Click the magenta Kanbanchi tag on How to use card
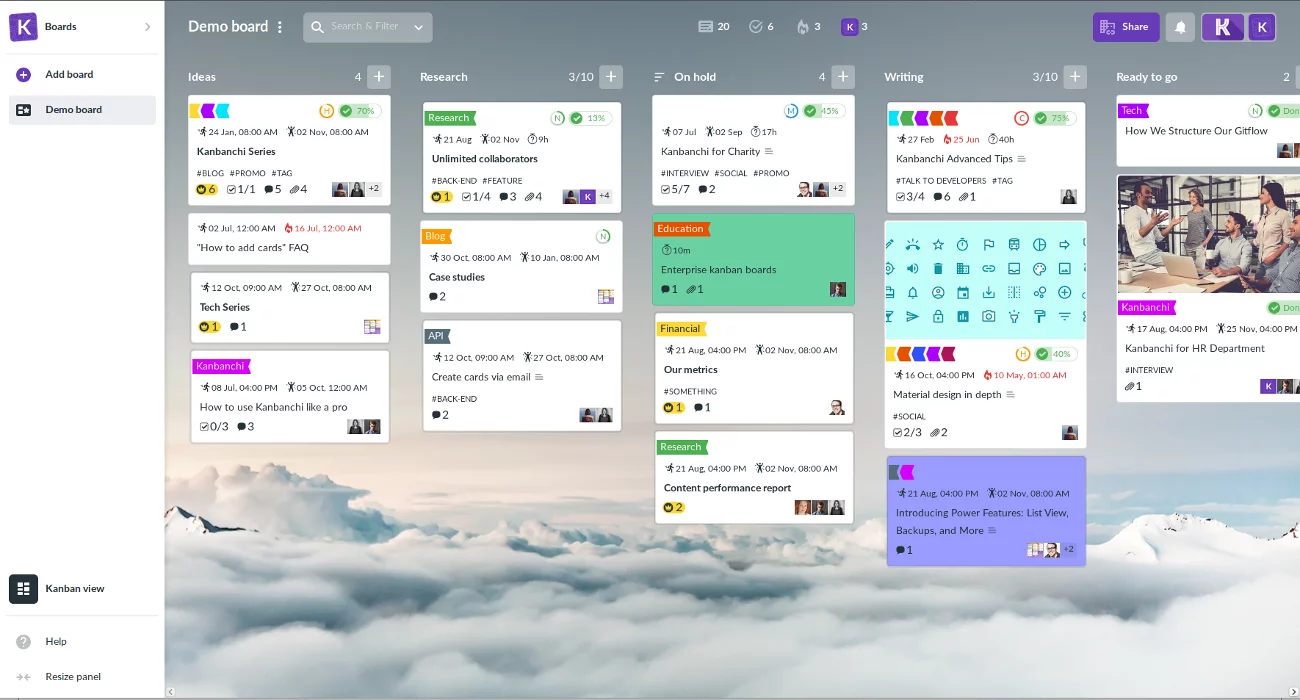 click(221, 366)
